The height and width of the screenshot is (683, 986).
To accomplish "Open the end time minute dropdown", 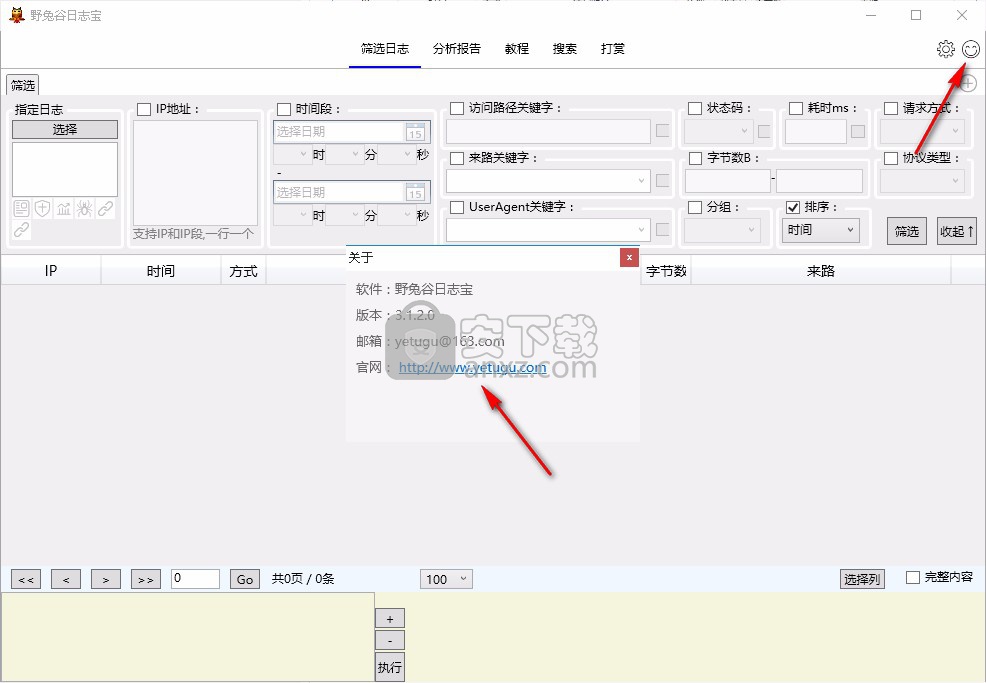I will [x=345, y=216].
